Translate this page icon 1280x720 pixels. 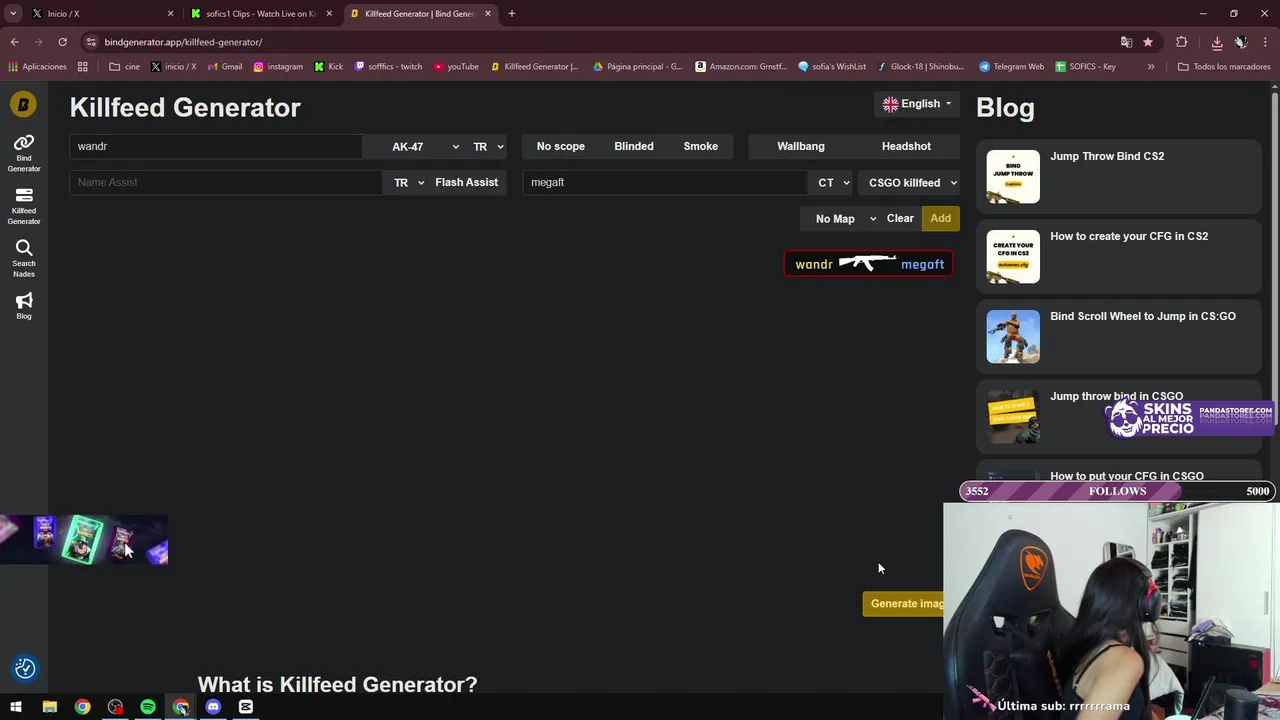pos(1126,42)
